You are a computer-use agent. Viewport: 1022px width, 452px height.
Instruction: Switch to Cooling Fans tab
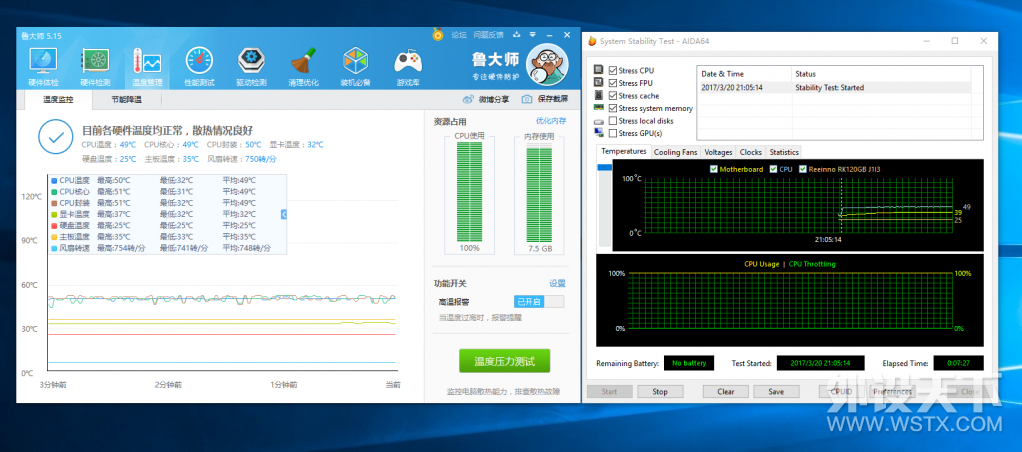pyautogui.click(x=675, y=152)
